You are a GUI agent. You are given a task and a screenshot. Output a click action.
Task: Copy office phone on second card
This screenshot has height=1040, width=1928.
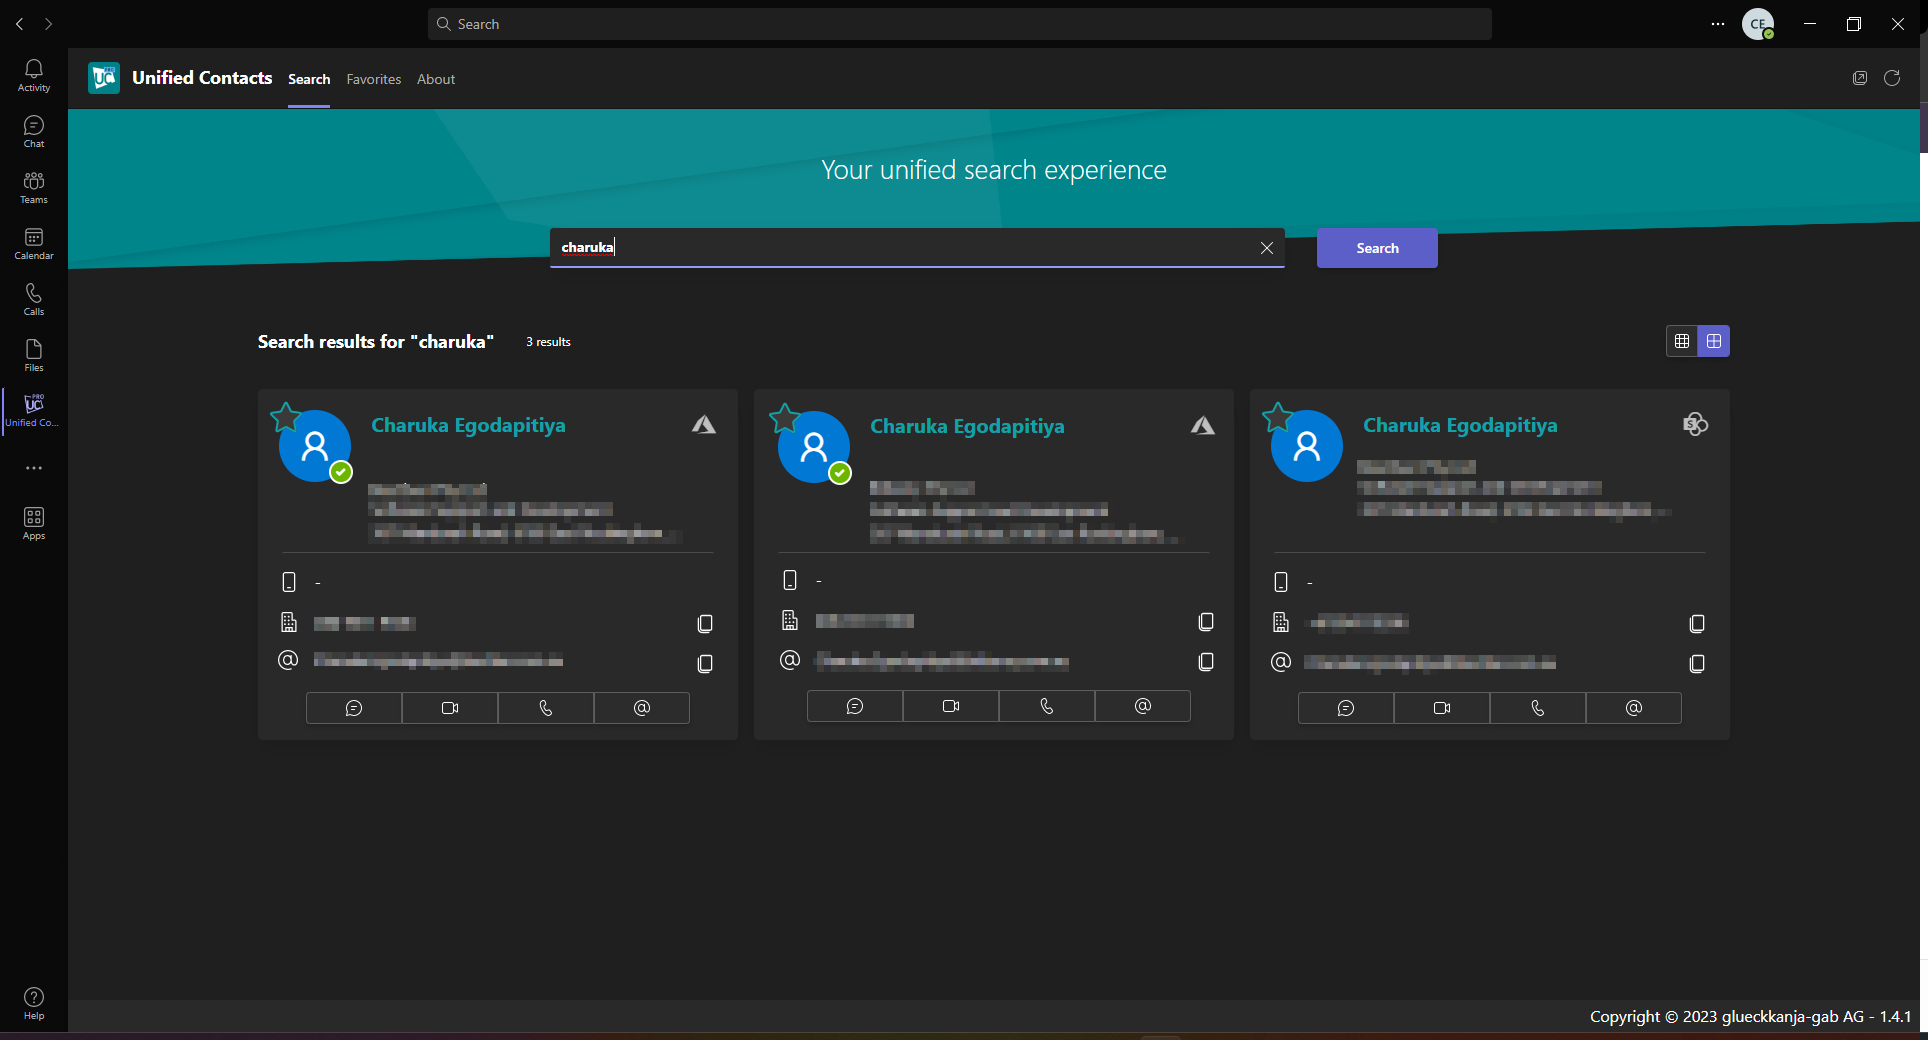[1206, 622]
